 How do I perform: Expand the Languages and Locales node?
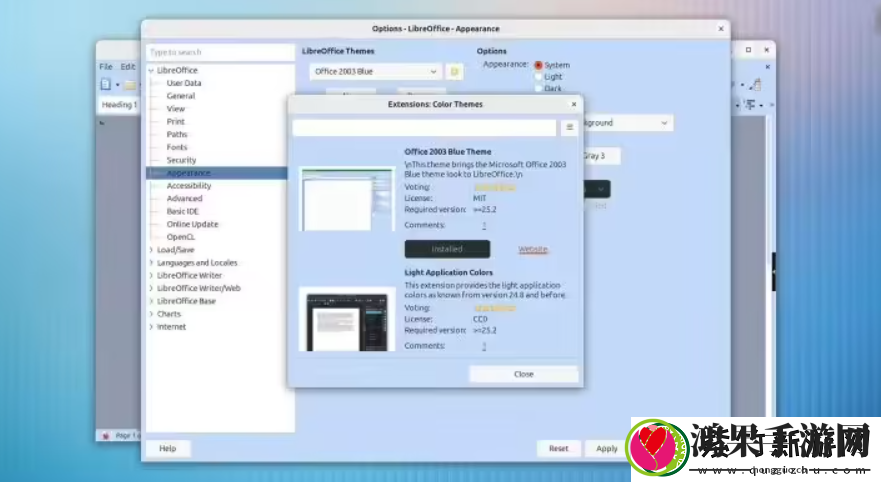[151, 262]
